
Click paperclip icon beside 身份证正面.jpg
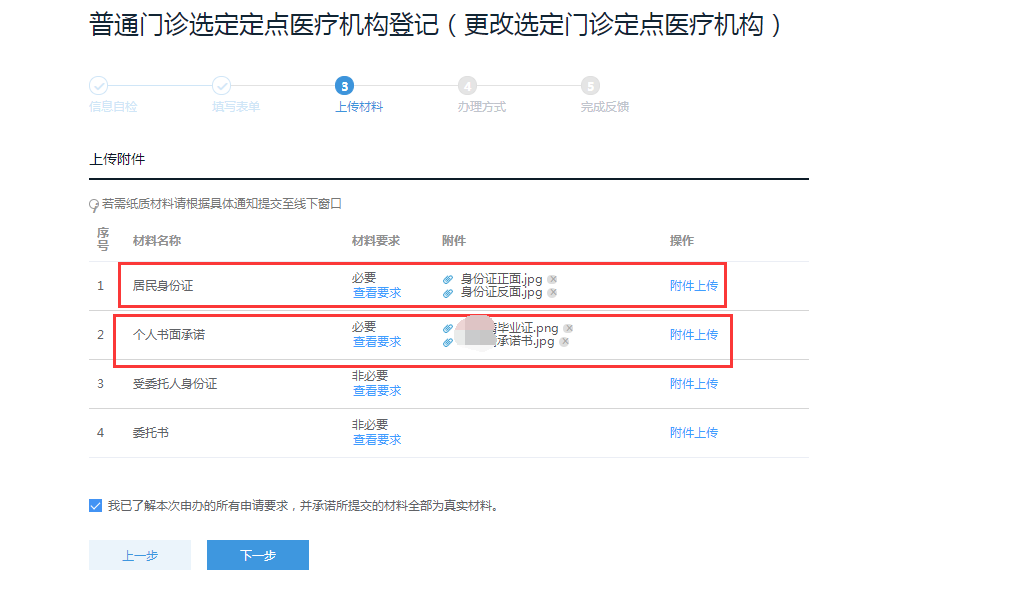(448, 280)
